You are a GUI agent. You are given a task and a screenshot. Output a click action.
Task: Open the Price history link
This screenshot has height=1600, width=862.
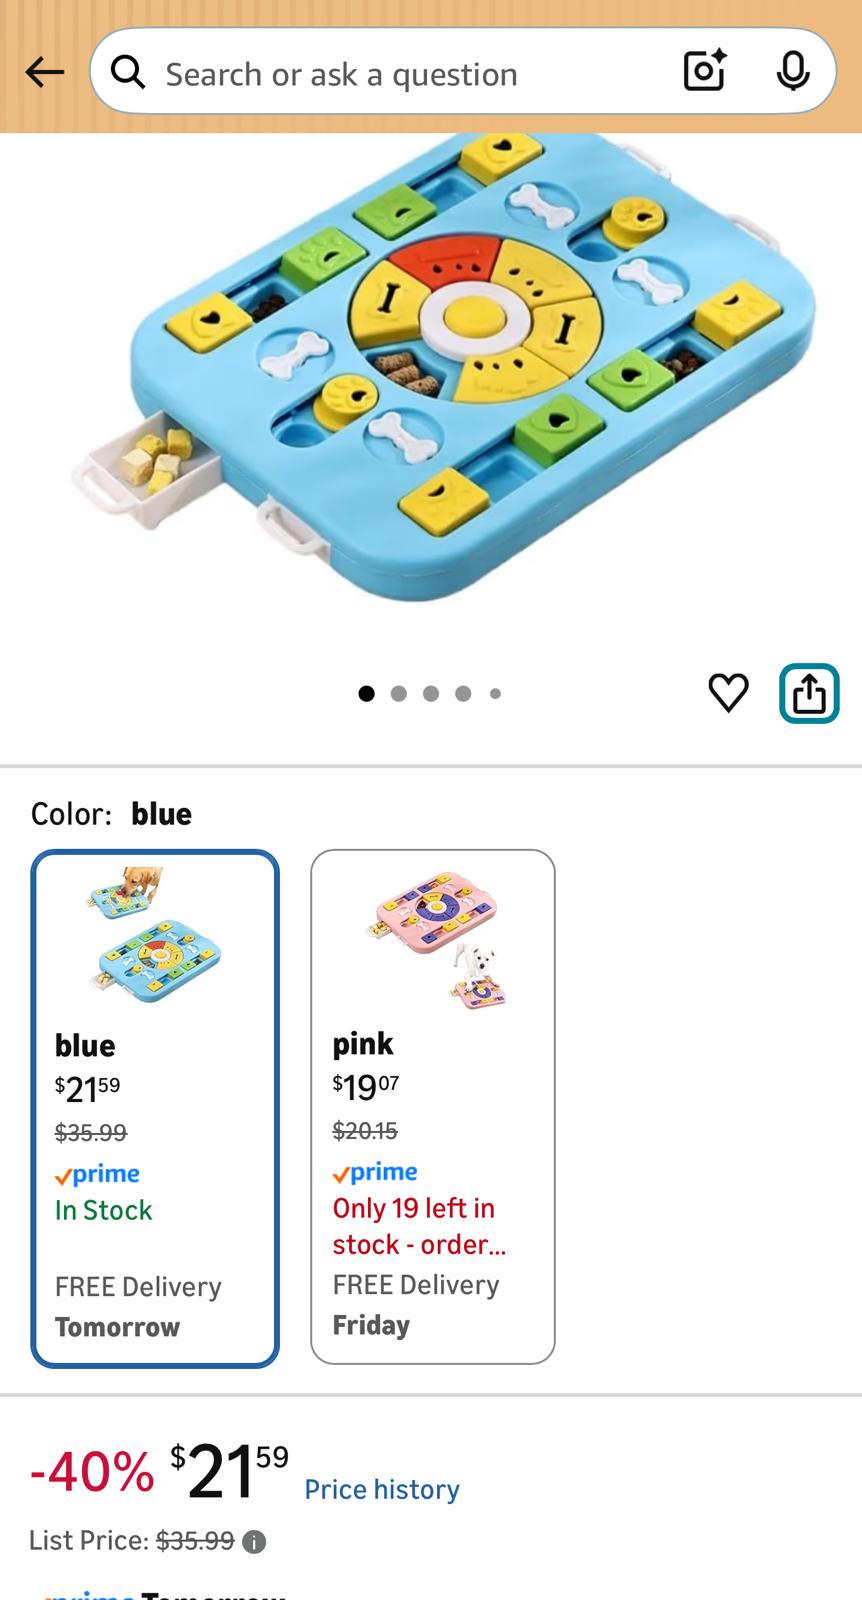[382, 1489]
